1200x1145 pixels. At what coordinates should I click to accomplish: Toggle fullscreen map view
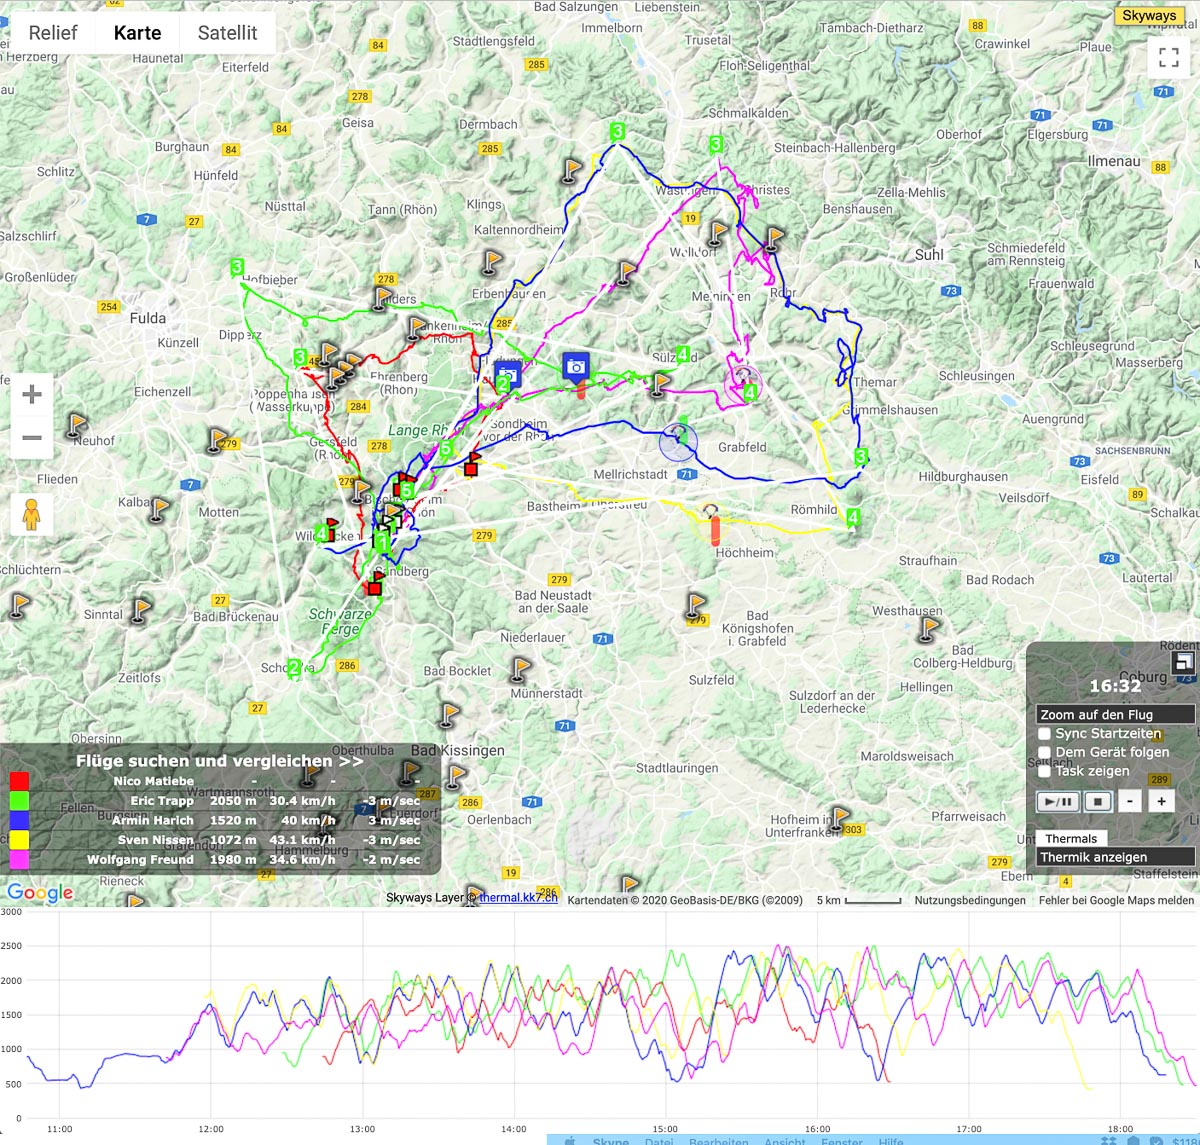point(1168,57)
